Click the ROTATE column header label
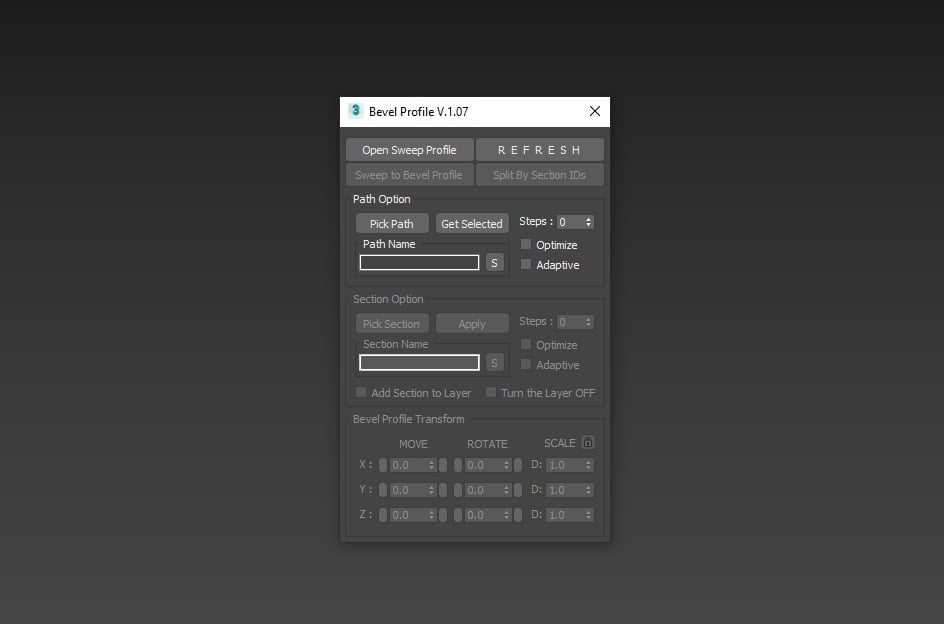This screenshot has width=944, height=624. (x=487, y=444)
